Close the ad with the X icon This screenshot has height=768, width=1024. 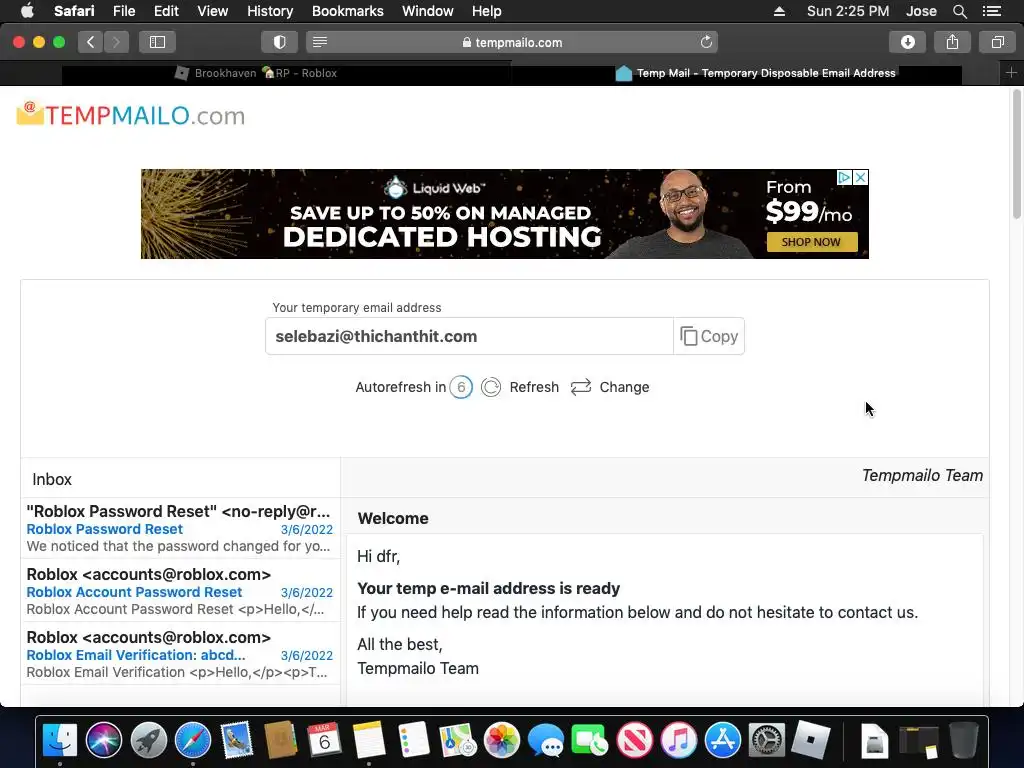point(861,177)
